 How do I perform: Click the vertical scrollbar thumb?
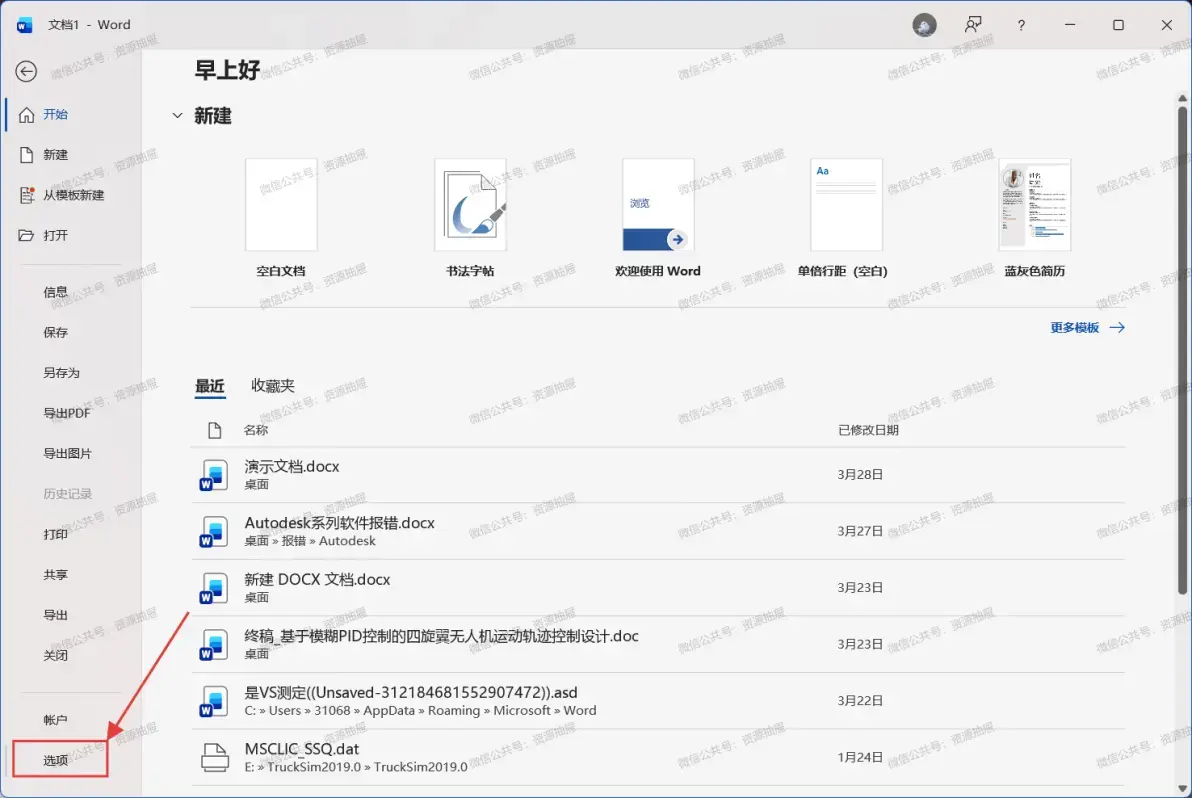(x=1182, y=350)
